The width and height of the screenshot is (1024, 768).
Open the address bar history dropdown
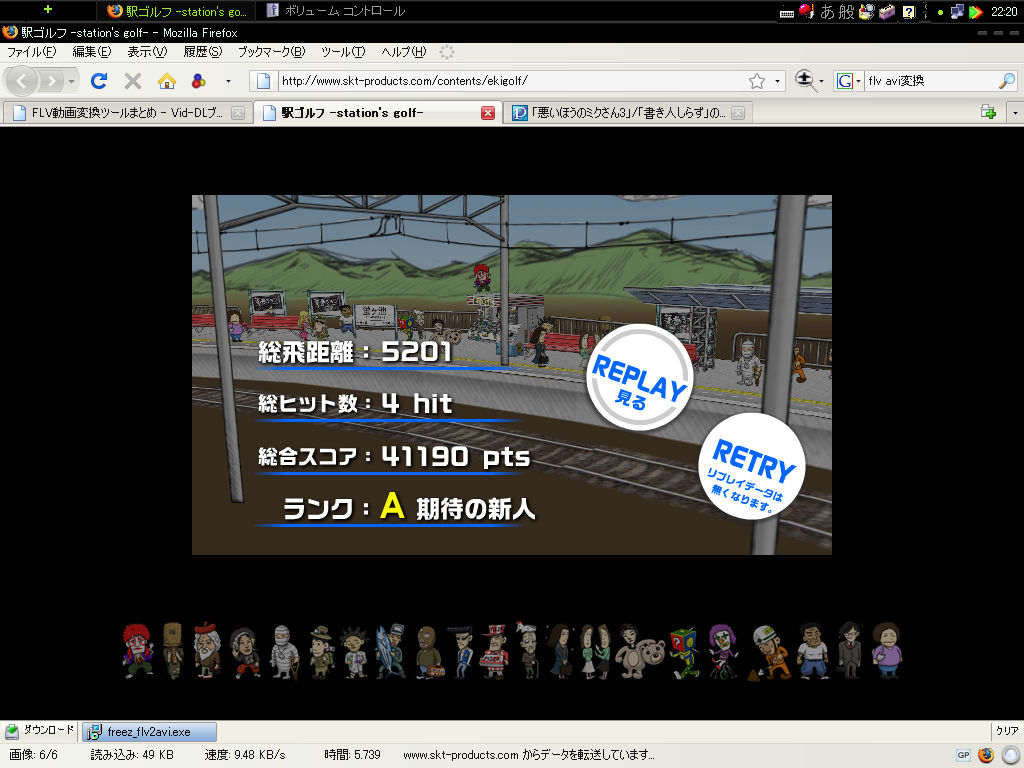[777, 81]
